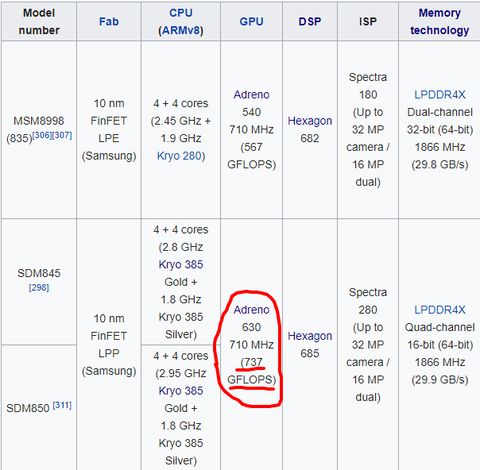480x470 pixels.
Task: Select the 682 DSP number
Action: 310,138
